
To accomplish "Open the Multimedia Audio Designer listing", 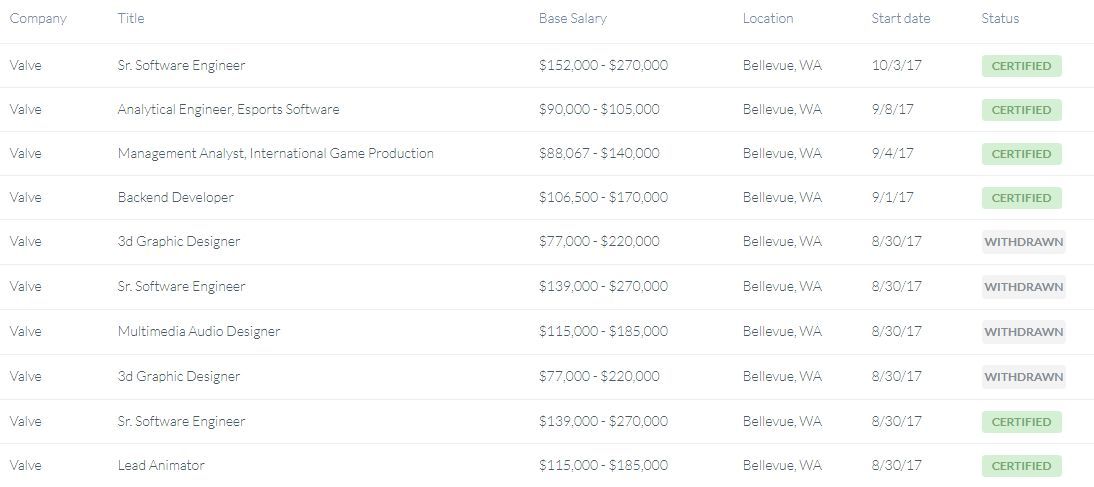I will tap(198, 331).
